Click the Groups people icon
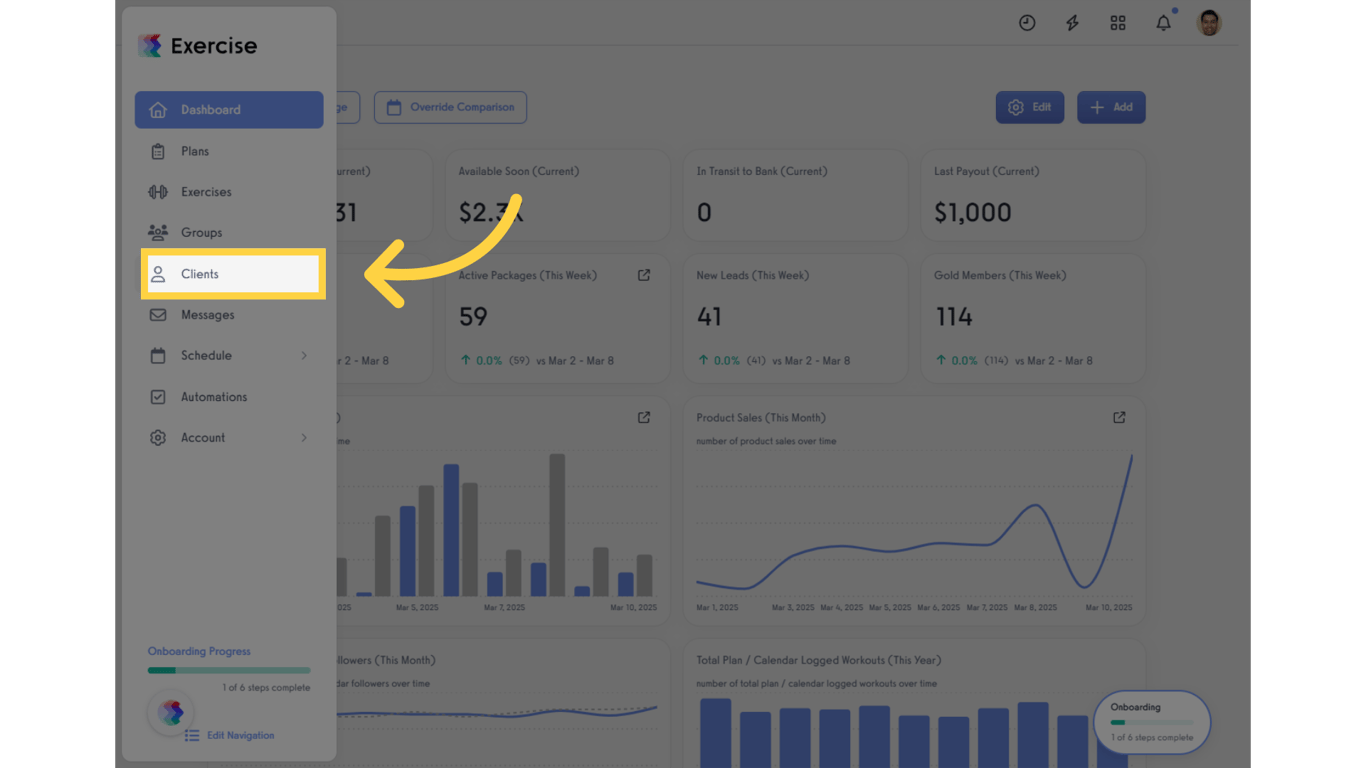Image resolution: width=1366 pixels, height=768 pixels. coord(158,233)
